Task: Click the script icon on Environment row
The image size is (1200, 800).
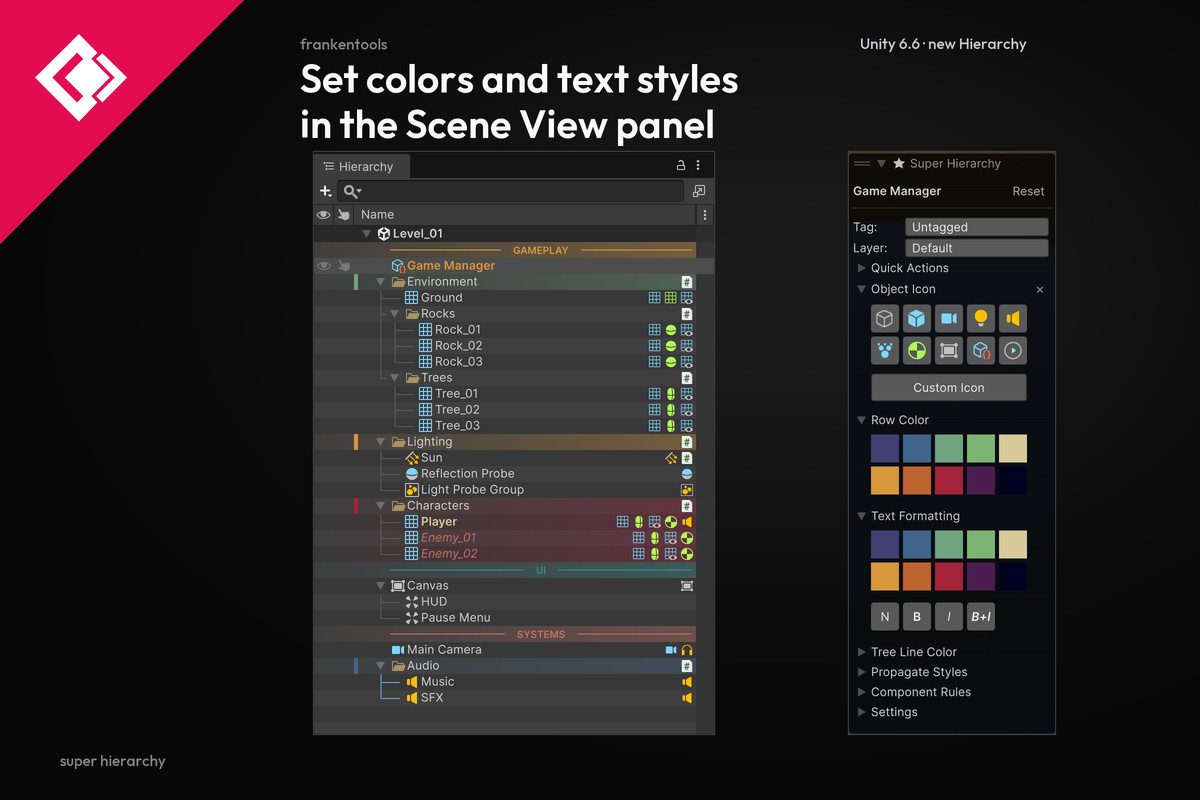Action: pos(687,282)
